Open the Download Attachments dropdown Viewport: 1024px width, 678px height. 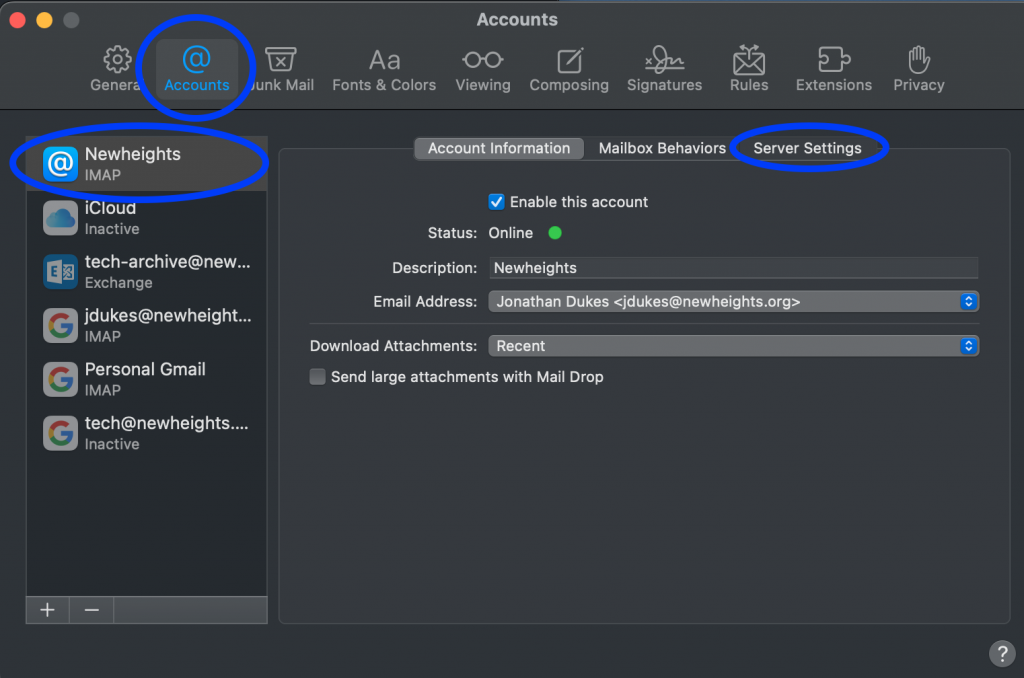733,346
